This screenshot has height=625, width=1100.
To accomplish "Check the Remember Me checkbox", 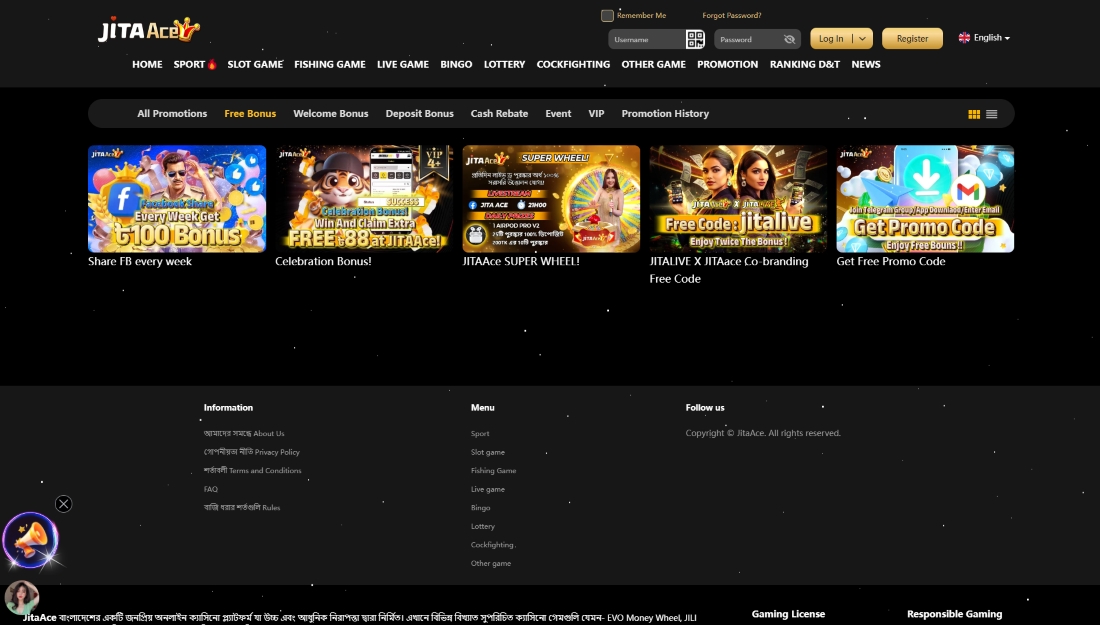I will pos(608,15).
